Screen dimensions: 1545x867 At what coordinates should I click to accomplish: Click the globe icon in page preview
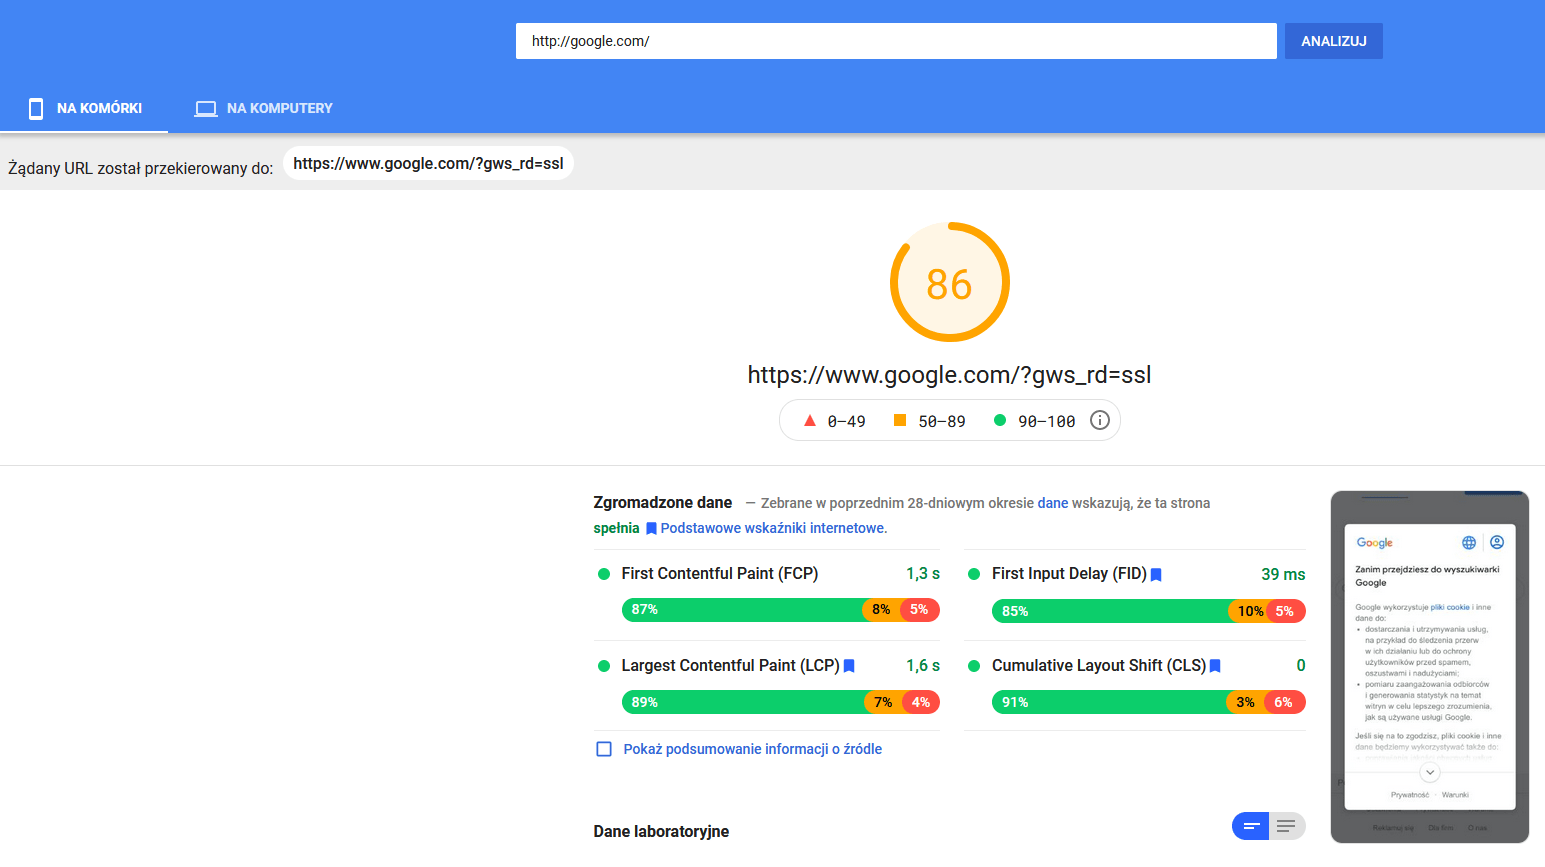[x=1469, y=542]
